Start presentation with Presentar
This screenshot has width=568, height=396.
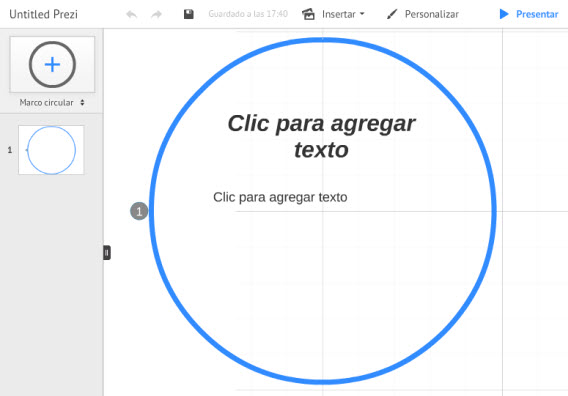(537, 14)
